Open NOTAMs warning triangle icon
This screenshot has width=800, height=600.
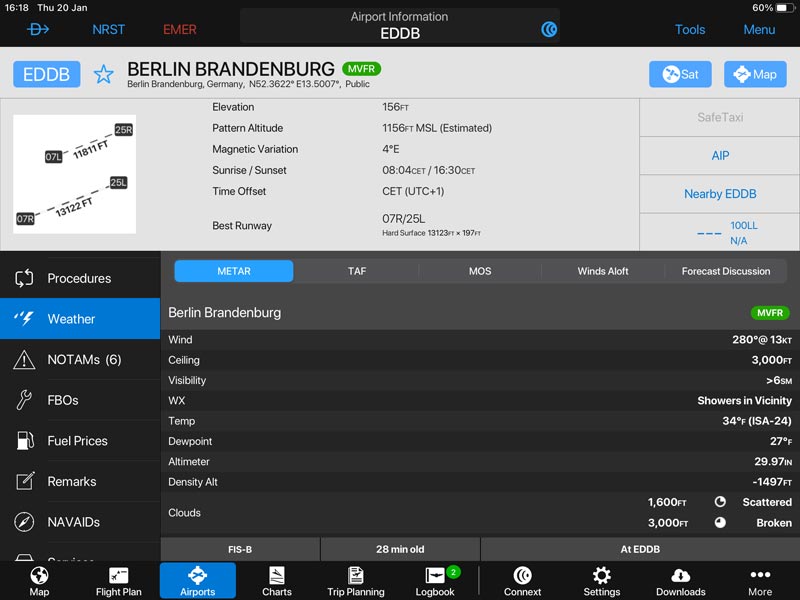pos(24,360)
